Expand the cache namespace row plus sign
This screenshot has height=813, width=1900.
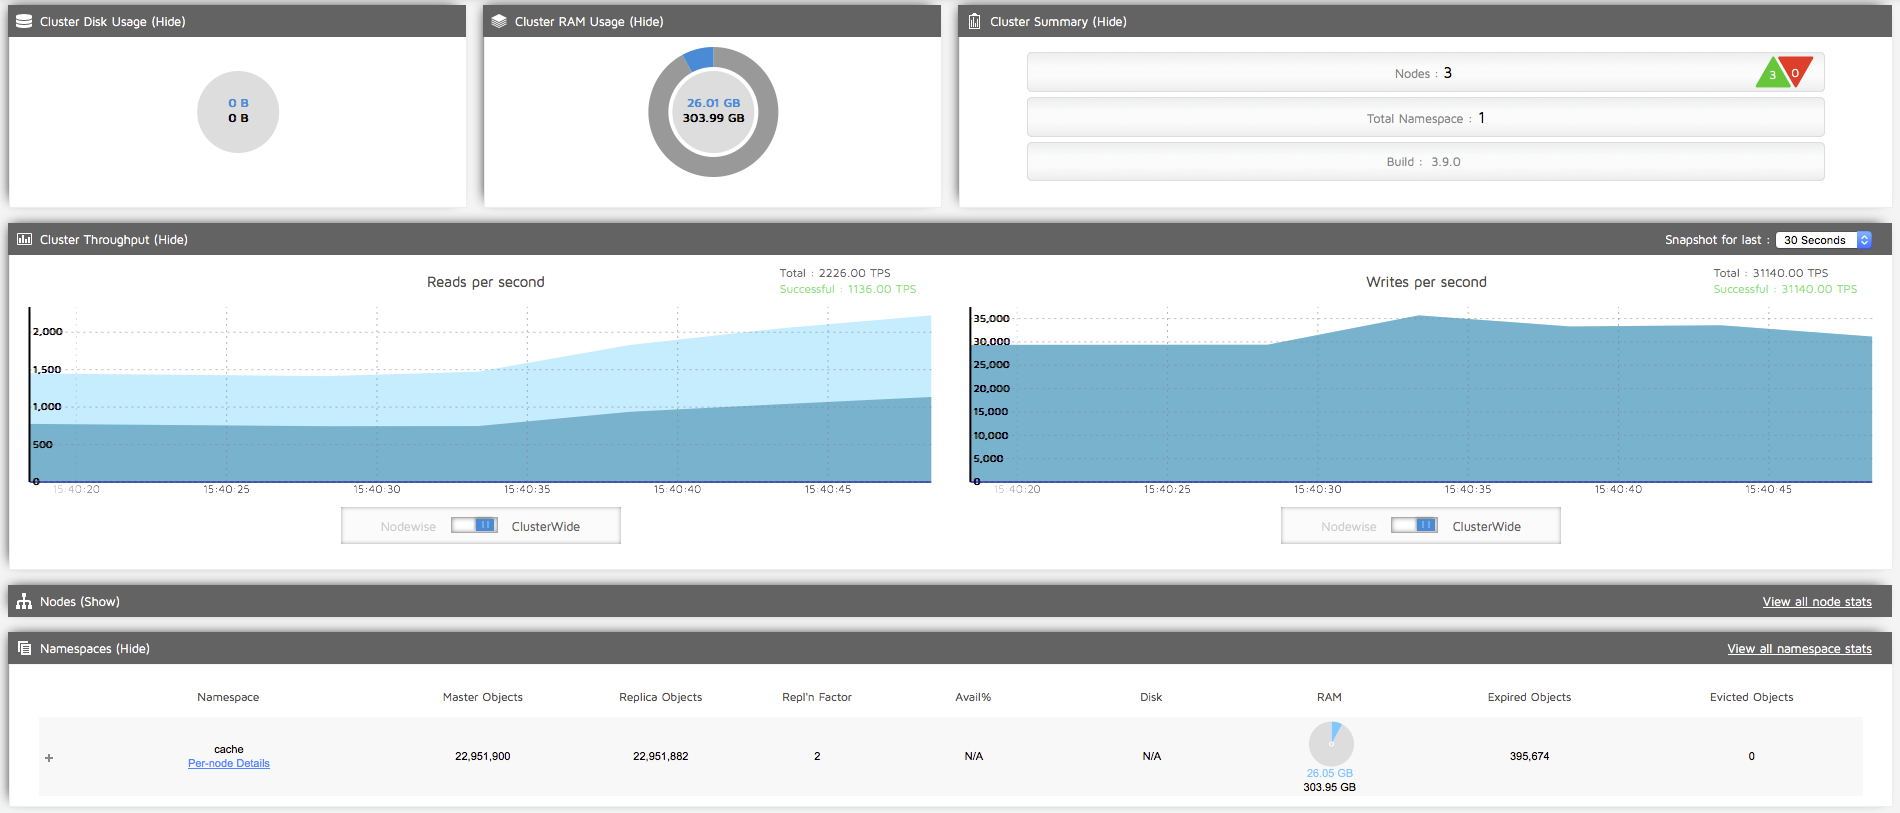click(49, 758)
